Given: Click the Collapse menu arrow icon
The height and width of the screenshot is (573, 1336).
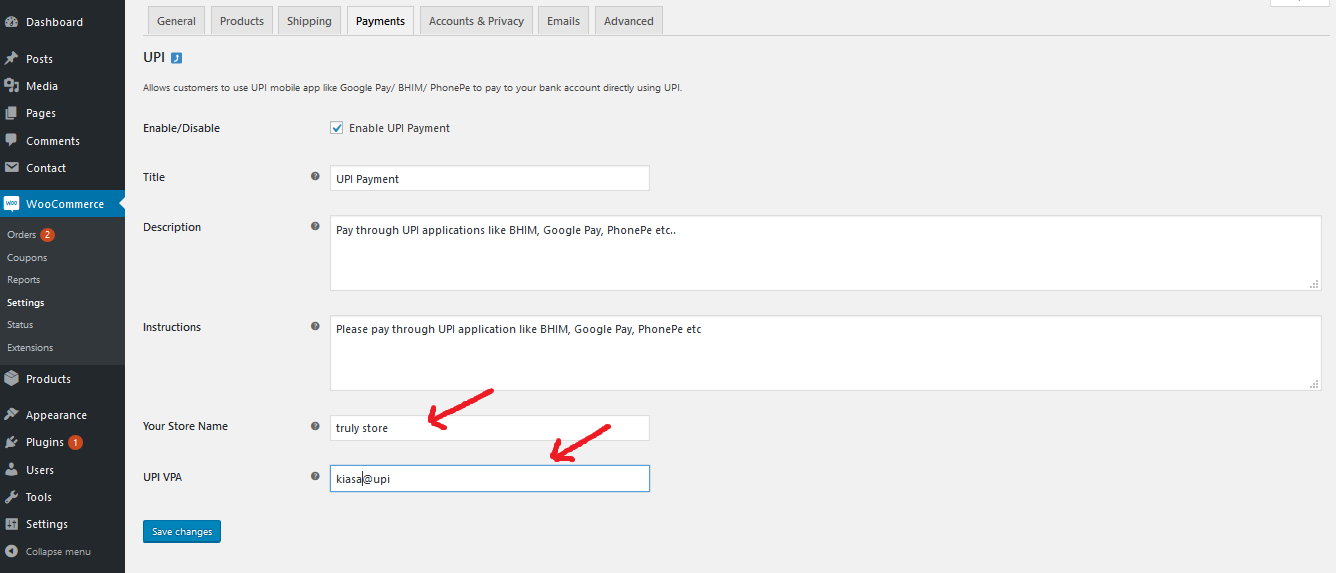Looking at the screenshot, I should [12, 551].
